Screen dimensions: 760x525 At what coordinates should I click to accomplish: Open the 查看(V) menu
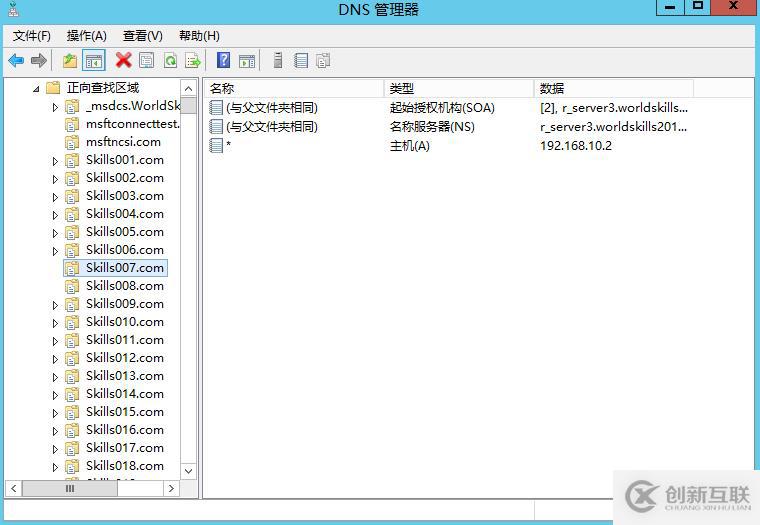coord(142,36)
